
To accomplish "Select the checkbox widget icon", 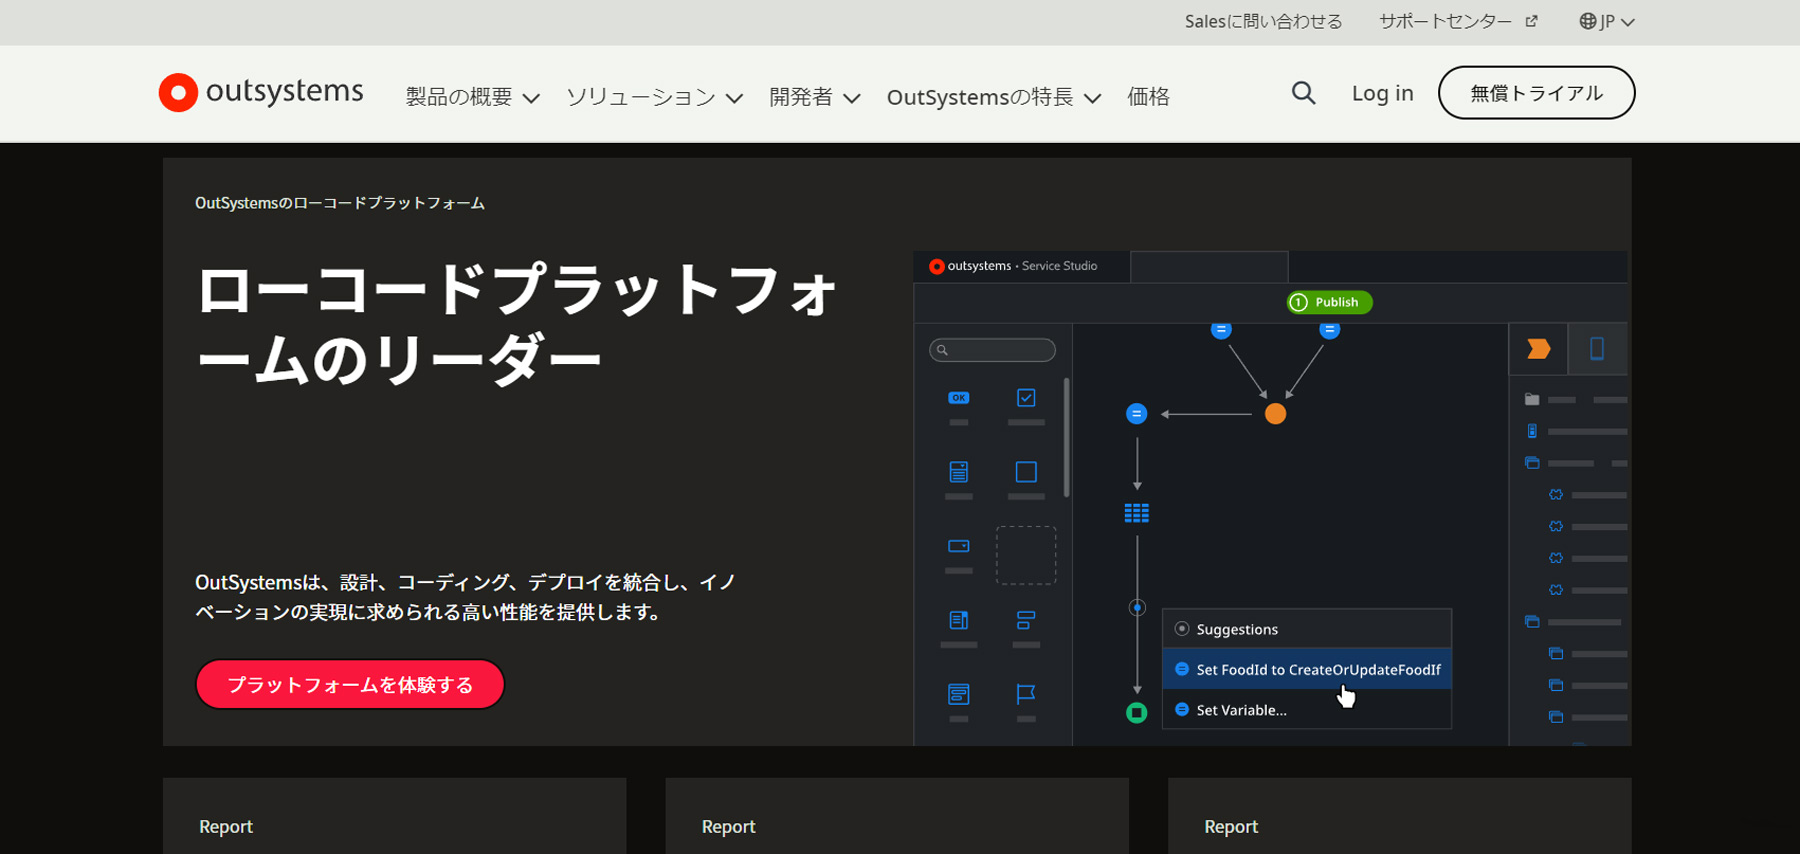I will 1026,398.
